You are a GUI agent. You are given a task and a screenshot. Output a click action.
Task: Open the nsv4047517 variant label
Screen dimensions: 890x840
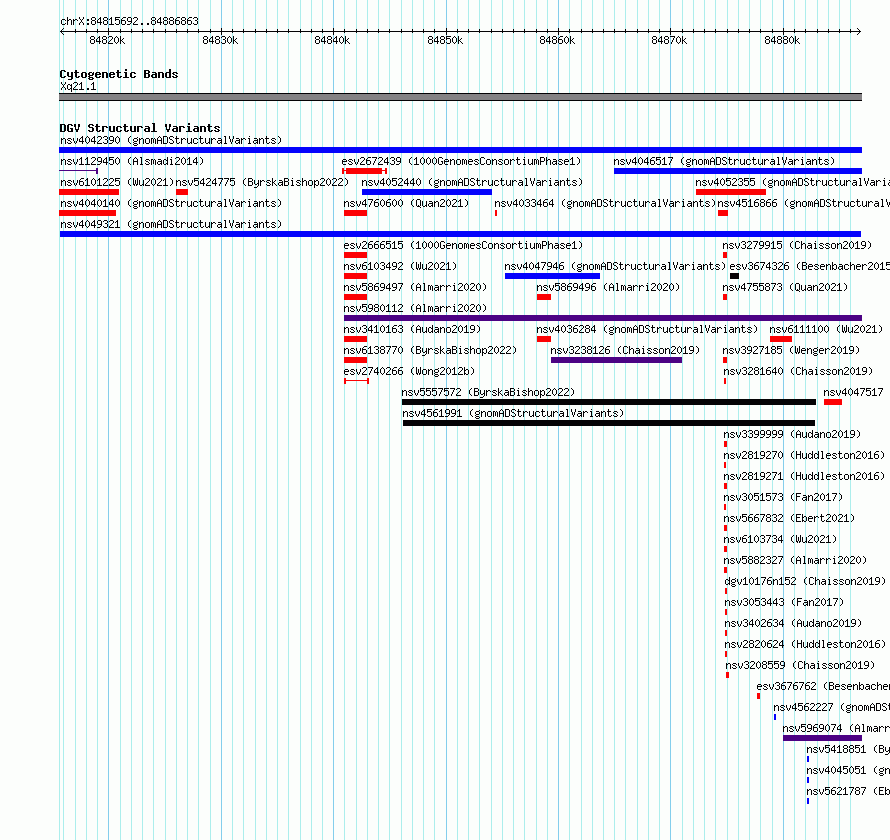pyautogui.click(x=853, y=392)
